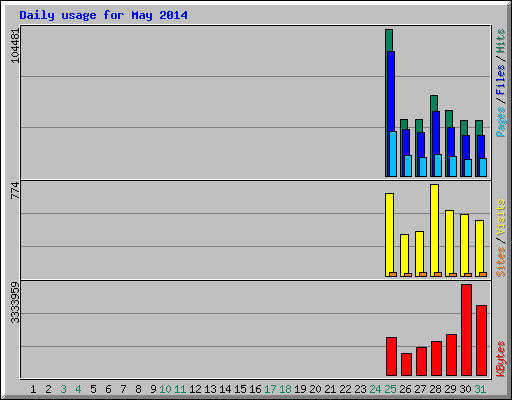Click the day 30 axis label
The width and height of the screenshot is (512, 400).
pyautogui.click(x=465, y=389)
